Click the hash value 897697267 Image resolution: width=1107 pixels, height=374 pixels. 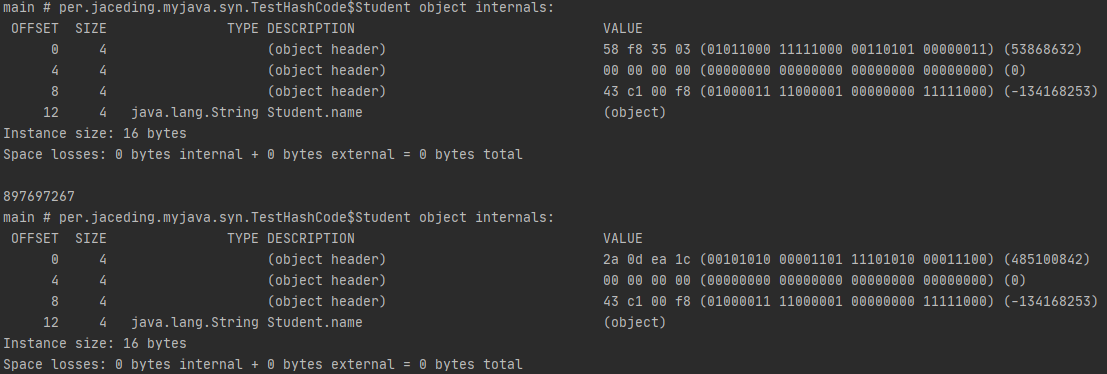coord(39,196)
